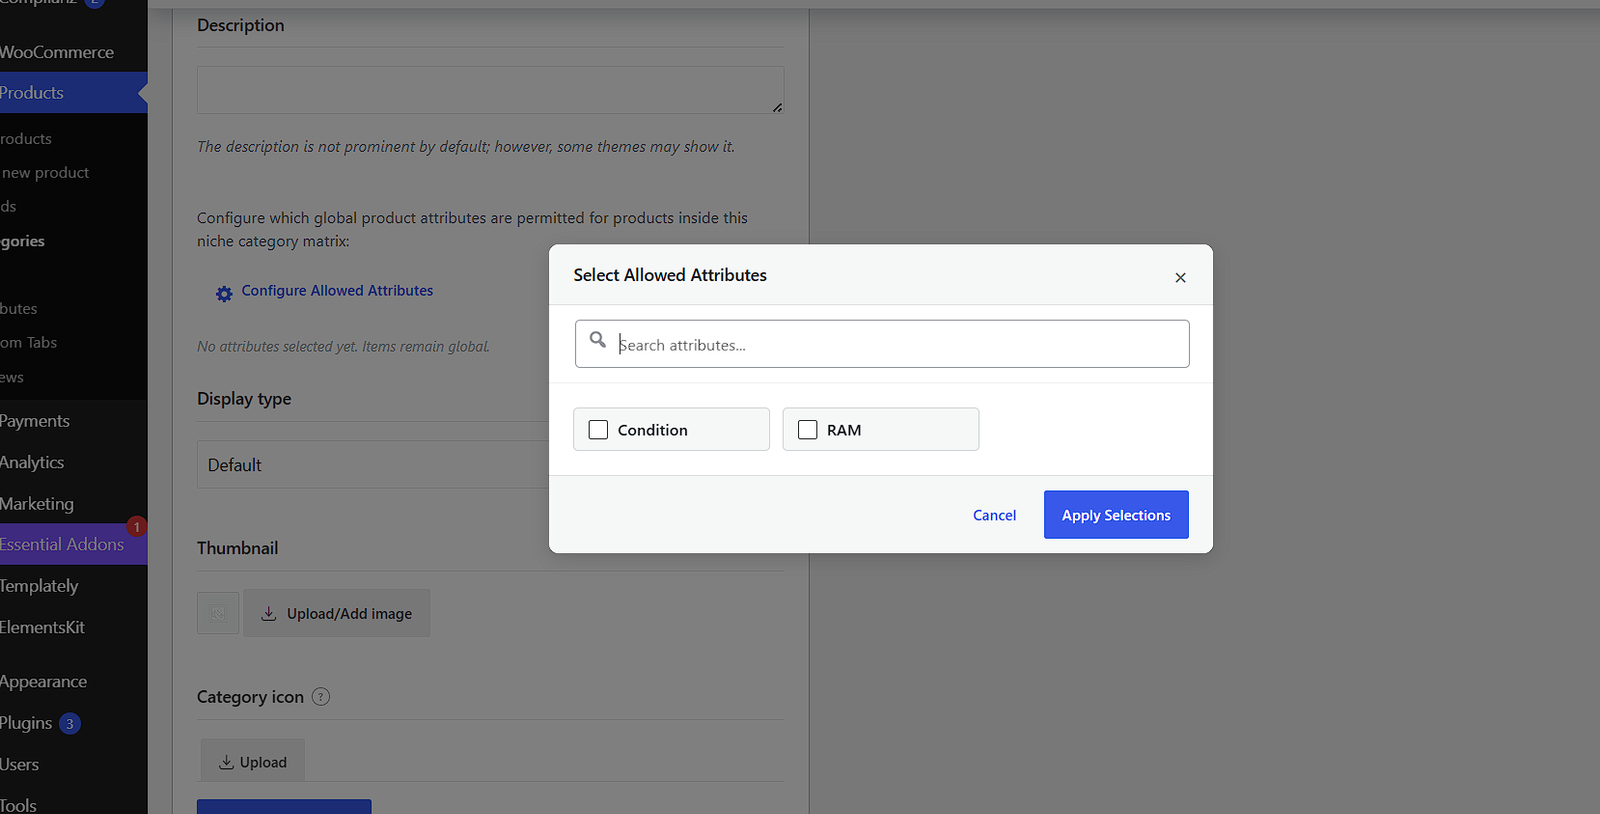Image resolution: width=1600 pixels, height=814 pixels.
Task: Click the help icon next to Category icon
Action: coord(321,697)
